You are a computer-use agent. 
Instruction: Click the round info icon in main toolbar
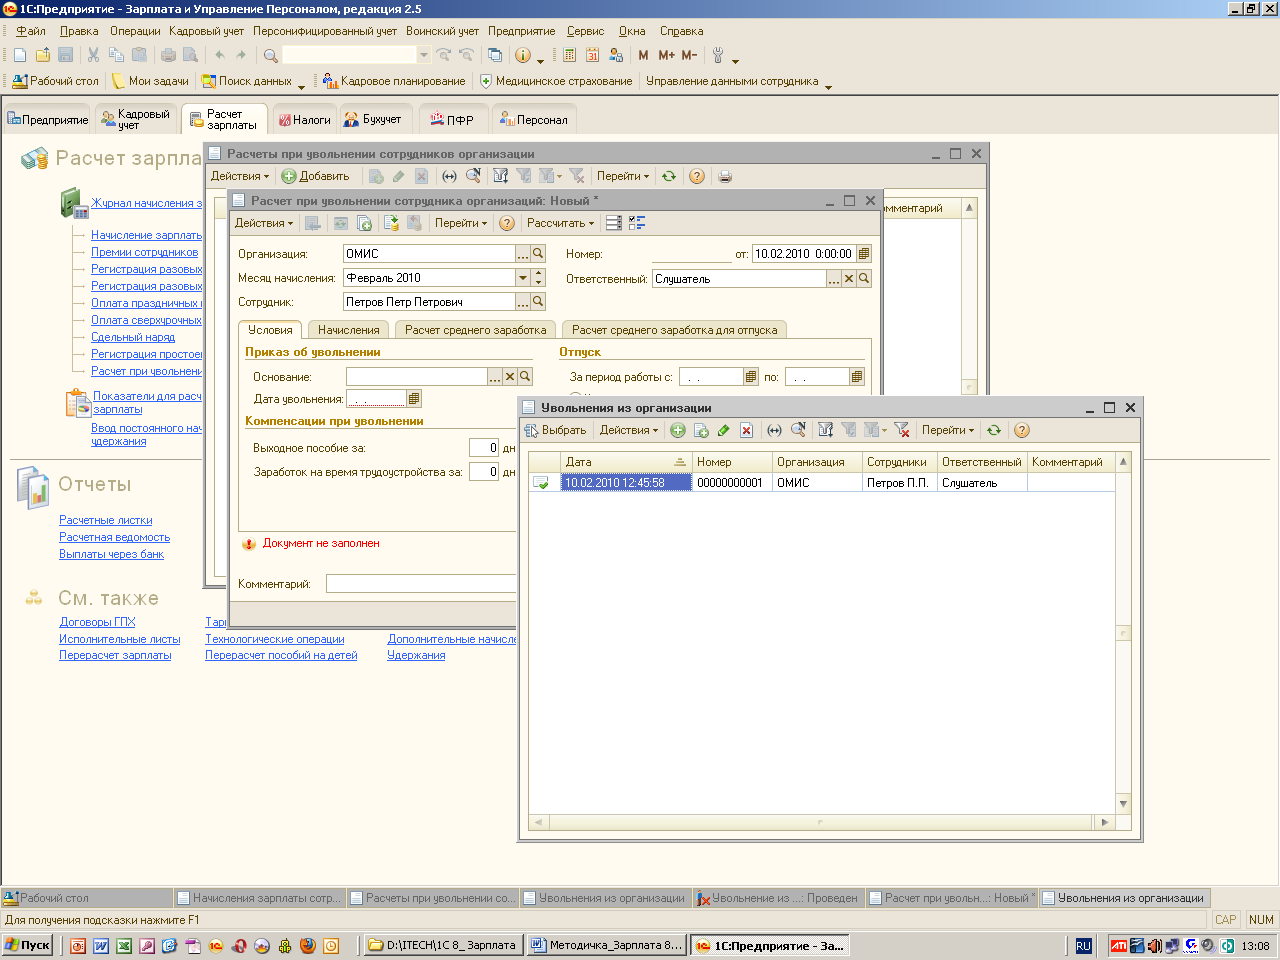click(523, 55)
